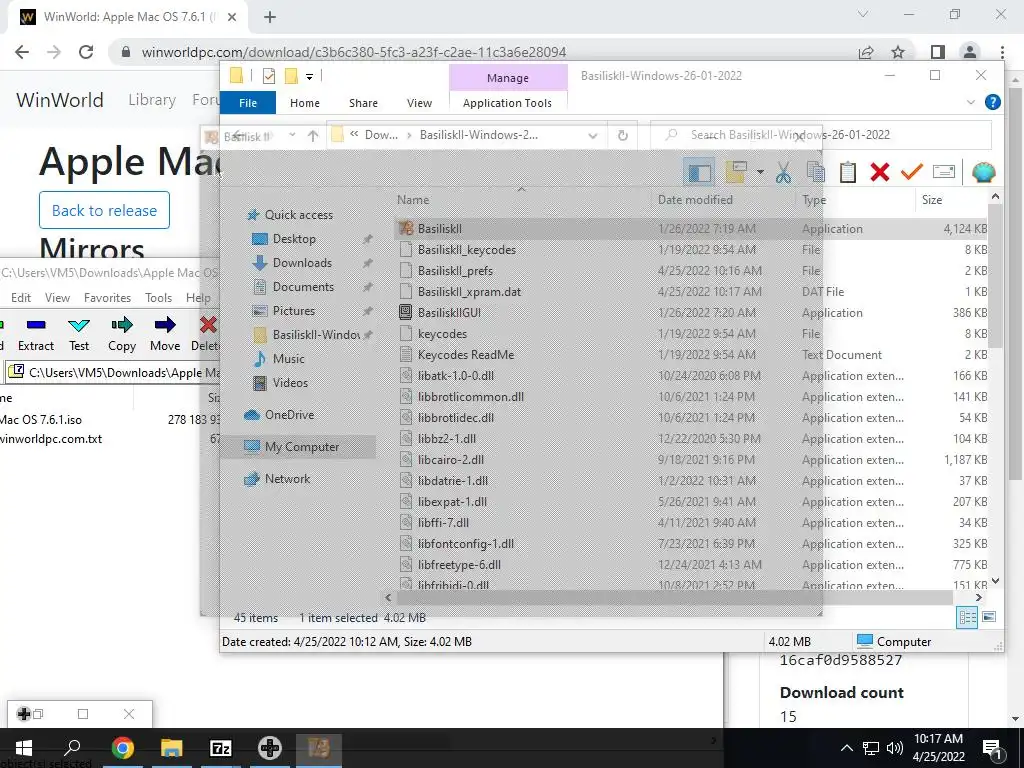Open the Home ribbon tab
The width and height of the screenshot is (1024, 768).
[x=305, y=103]
